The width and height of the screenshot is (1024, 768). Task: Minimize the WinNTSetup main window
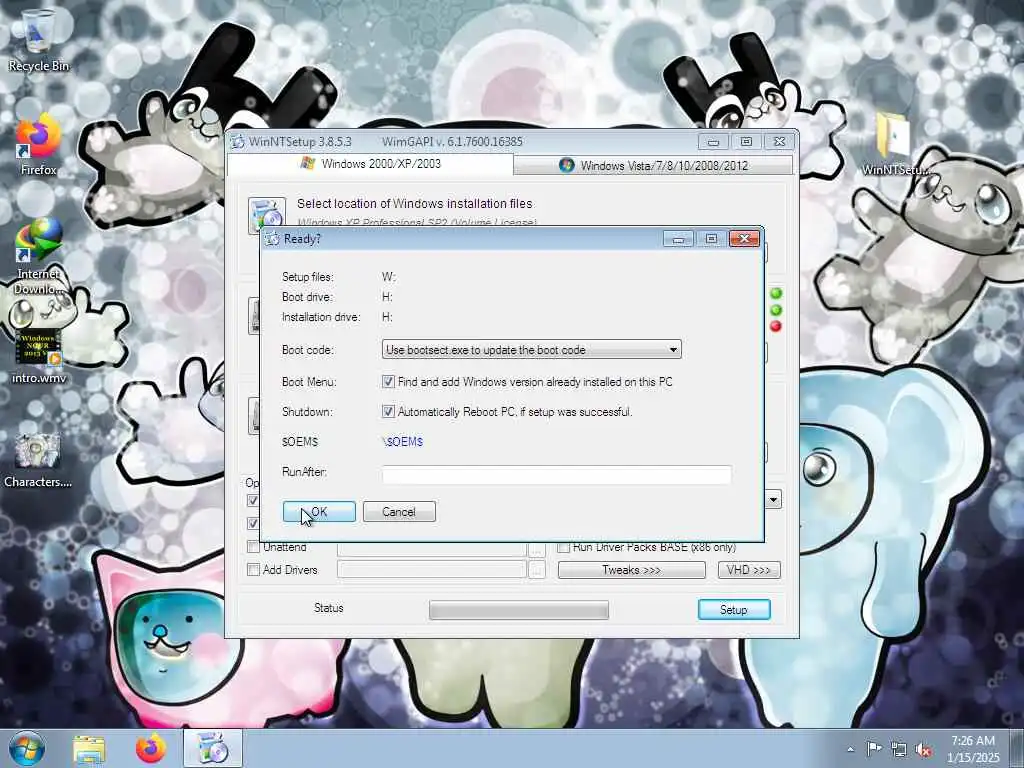(x=713, y=142)
